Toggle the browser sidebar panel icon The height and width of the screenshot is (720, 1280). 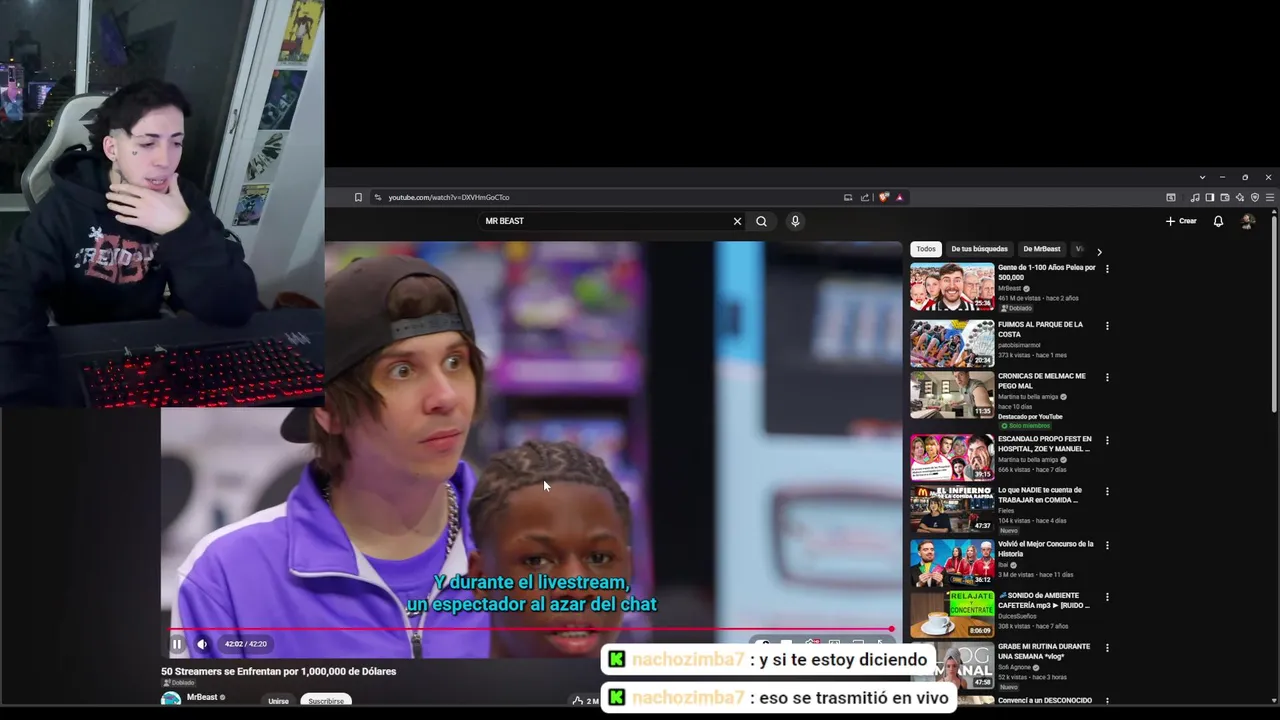(1209, 198)
